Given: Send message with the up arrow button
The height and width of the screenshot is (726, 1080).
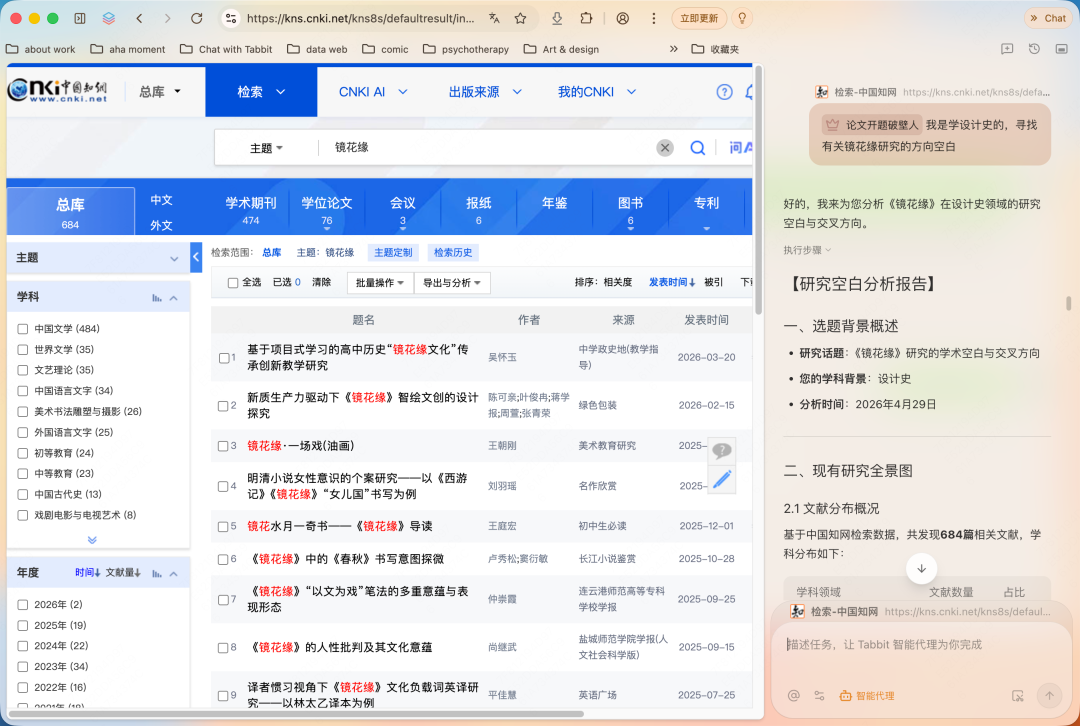Looking at the screenshot, I should (x=1049, y=696).
